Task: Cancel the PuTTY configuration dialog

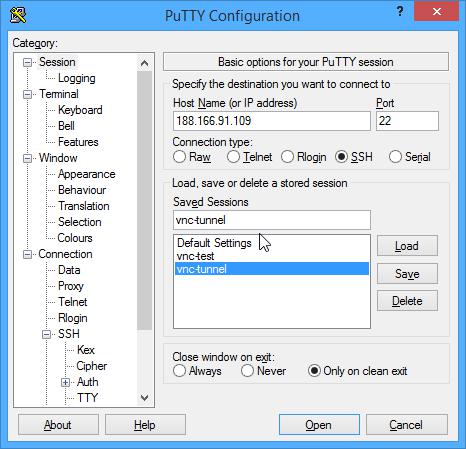Action: [407, 425]
